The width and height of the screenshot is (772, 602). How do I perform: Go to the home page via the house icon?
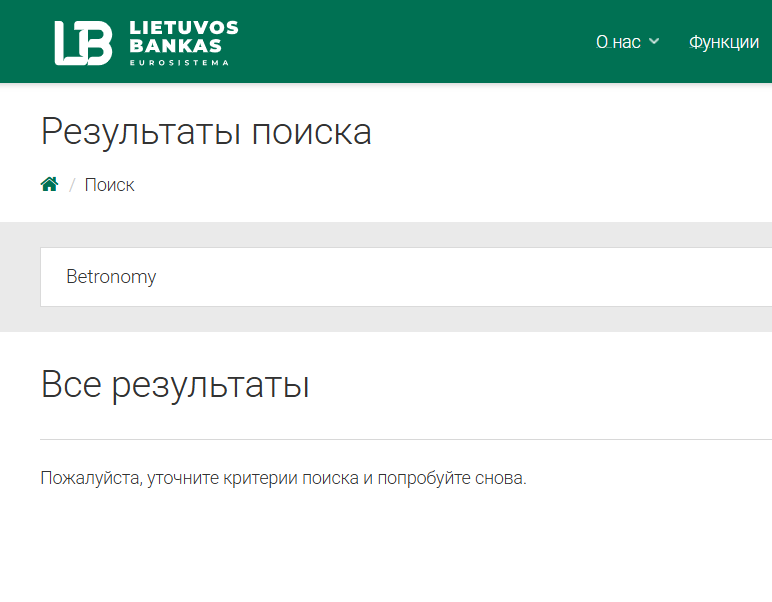[x=49, y=184]
